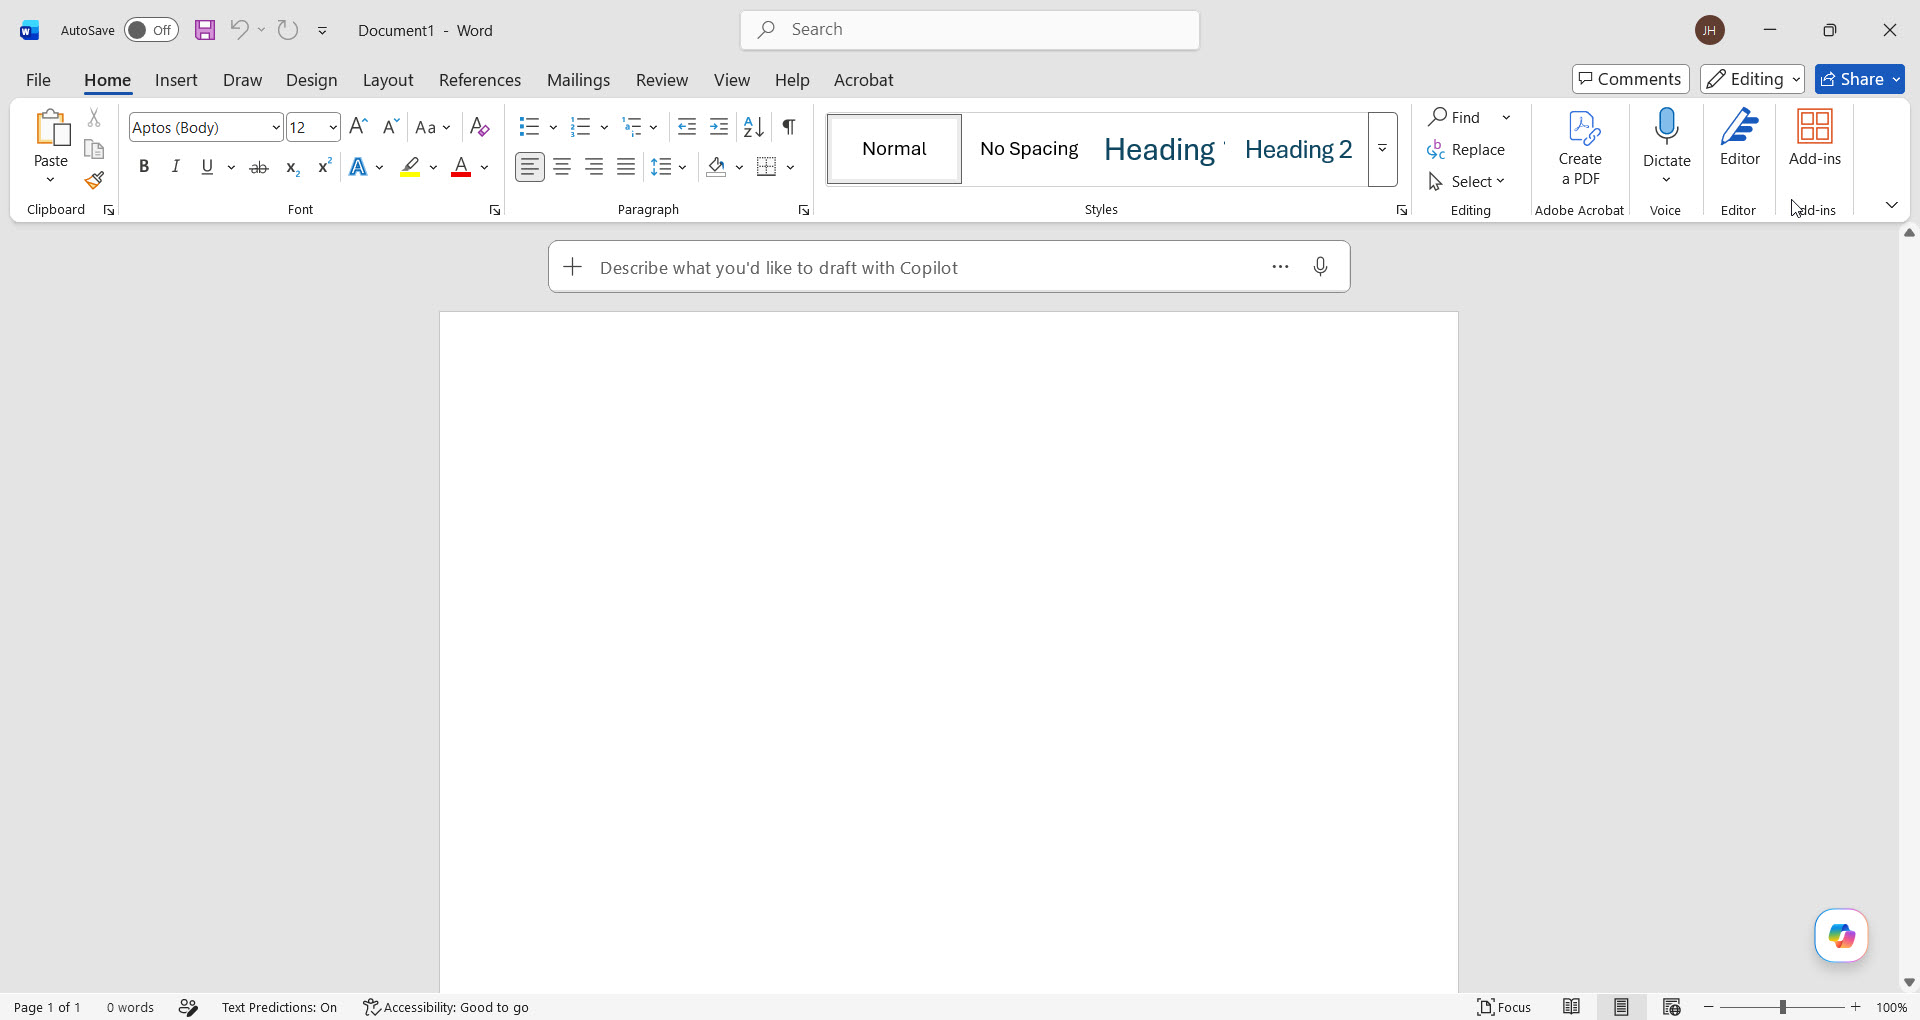1920x1020 pixels.
Task: Click the Search box in title bar
Action: [970, 30]
